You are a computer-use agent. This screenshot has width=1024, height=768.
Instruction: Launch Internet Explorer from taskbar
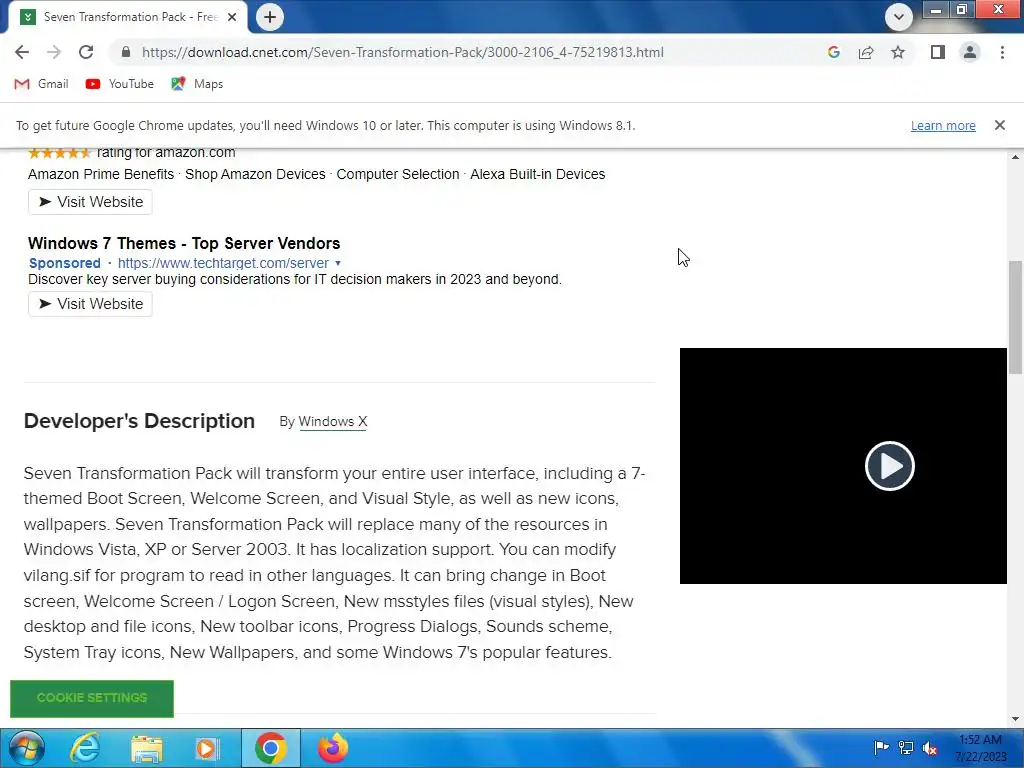click(x=86, y=748)
